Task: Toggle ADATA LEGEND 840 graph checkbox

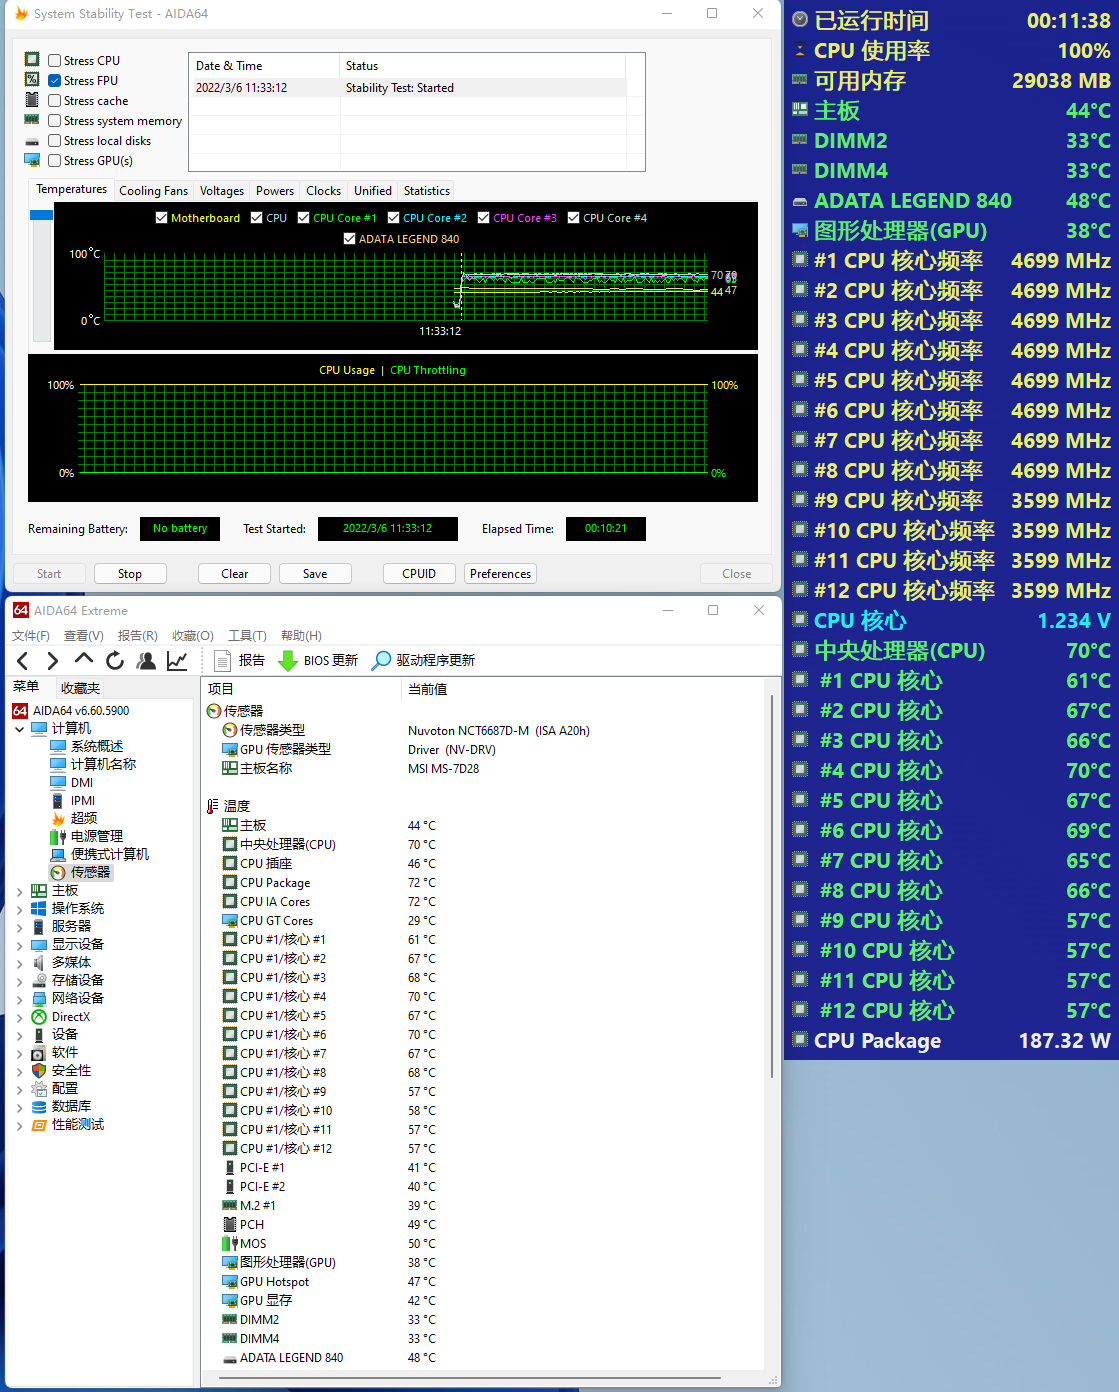Action: pyautogui.click(x=349, y=239)
